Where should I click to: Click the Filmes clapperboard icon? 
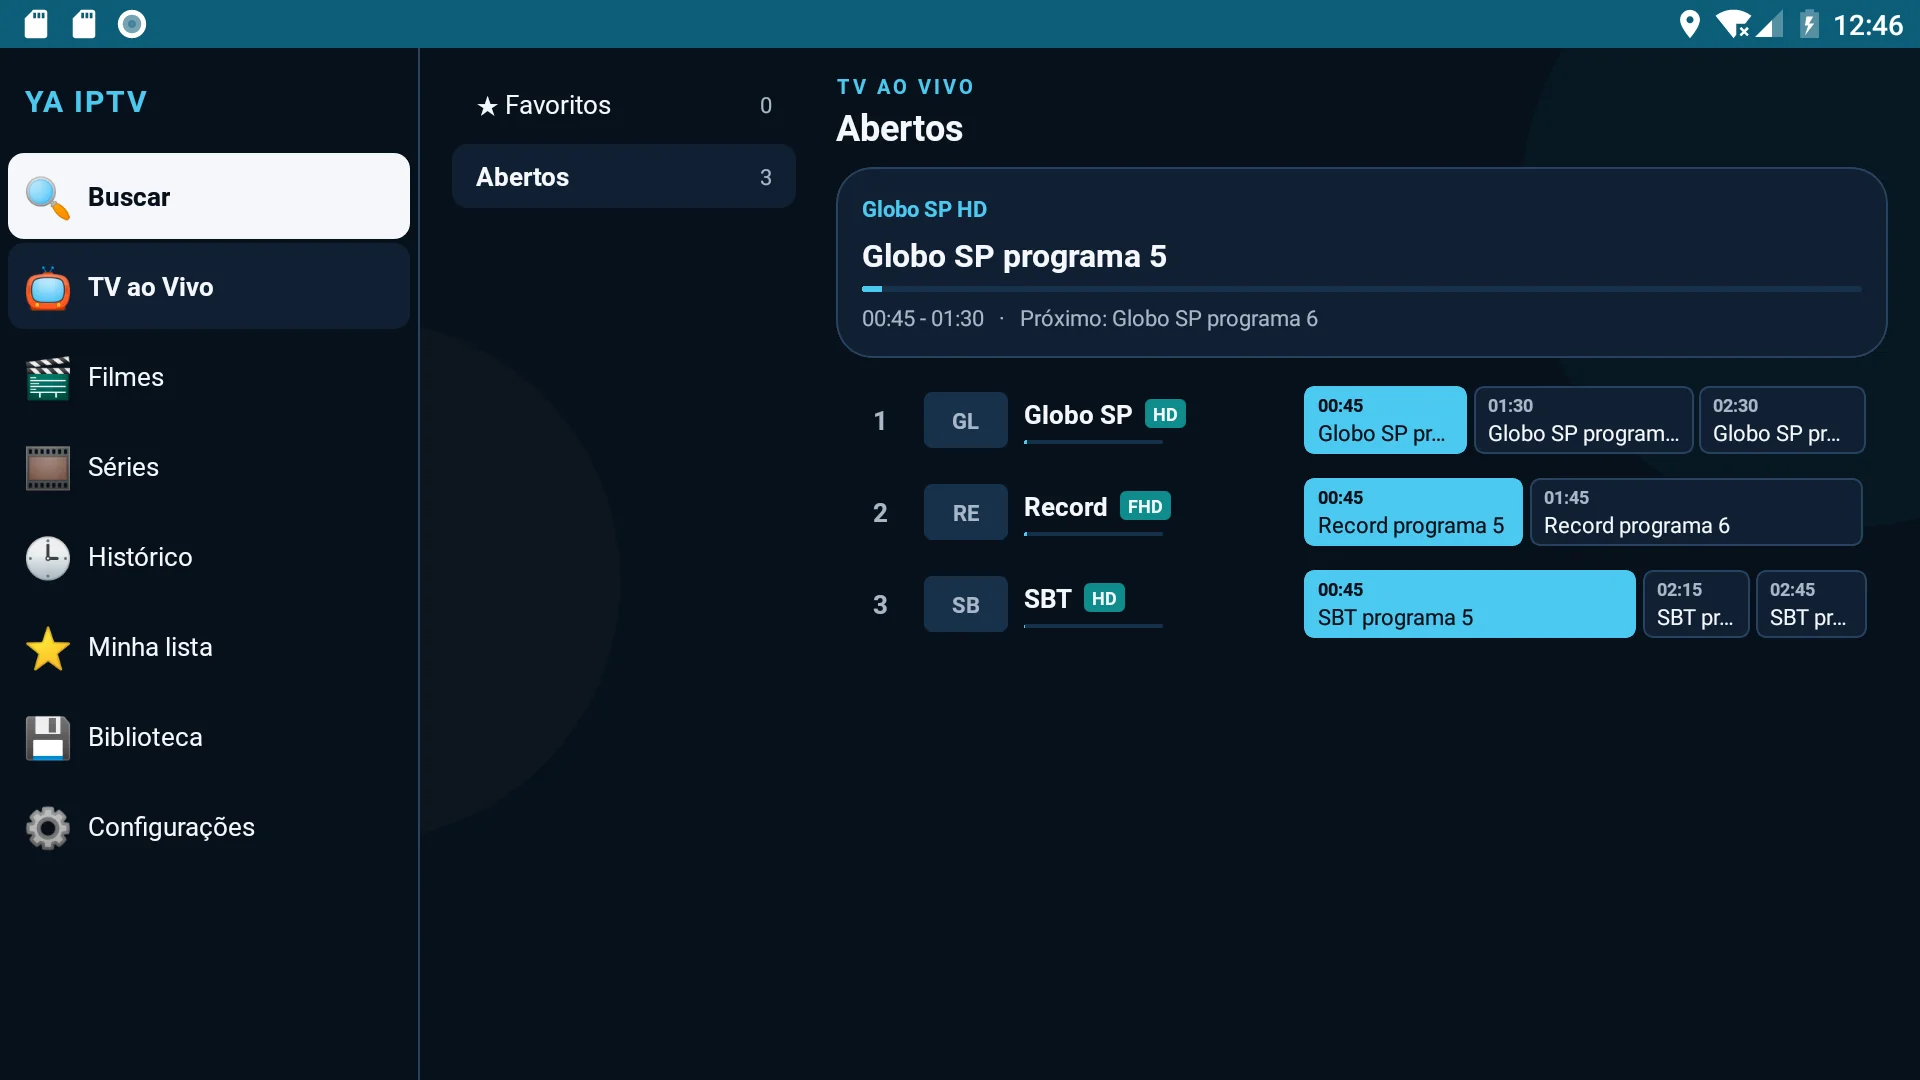[47, 377]
